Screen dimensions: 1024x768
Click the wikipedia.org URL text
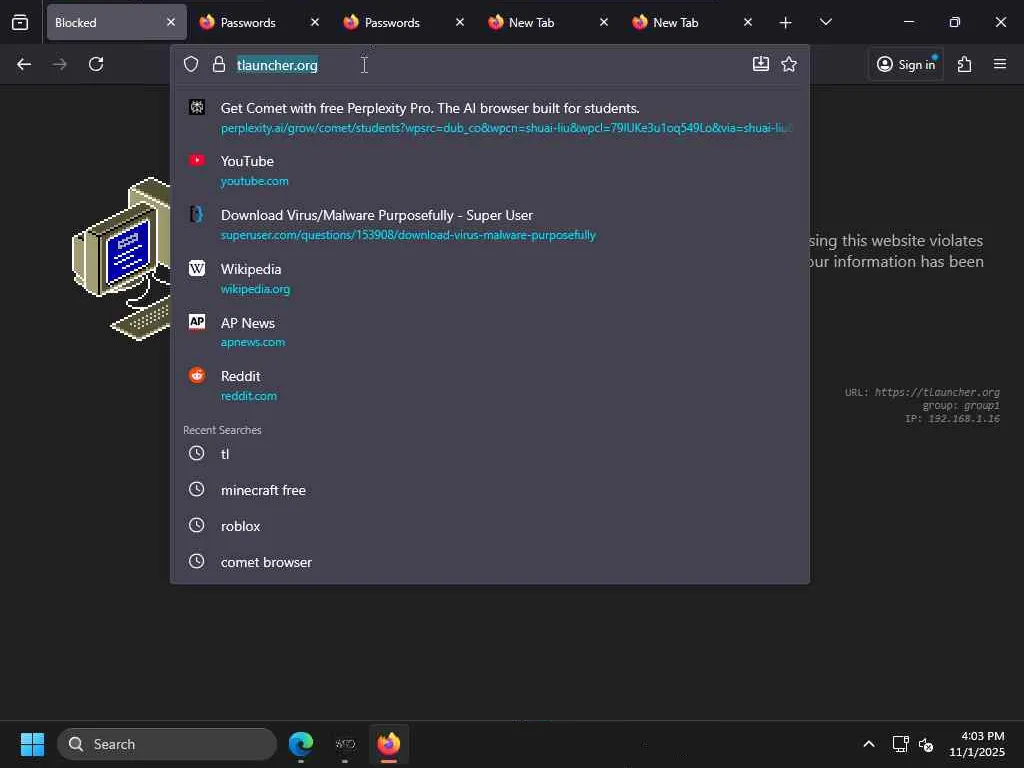point(255,289)
